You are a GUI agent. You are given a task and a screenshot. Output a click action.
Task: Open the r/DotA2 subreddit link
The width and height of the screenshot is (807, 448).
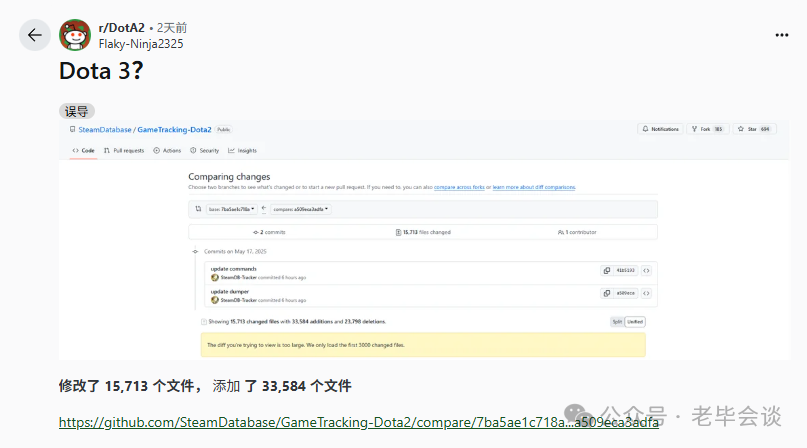pos(121,28)
